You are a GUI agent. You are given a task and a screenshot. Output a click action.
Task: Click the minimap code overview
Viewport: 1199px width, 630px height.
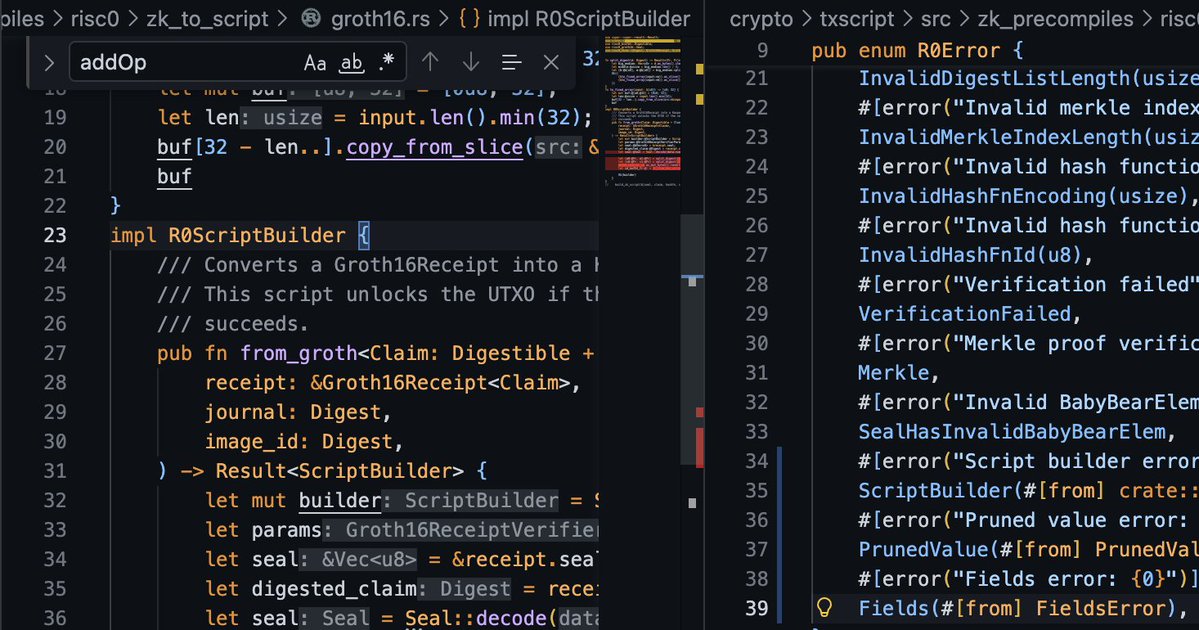[642, 111]
